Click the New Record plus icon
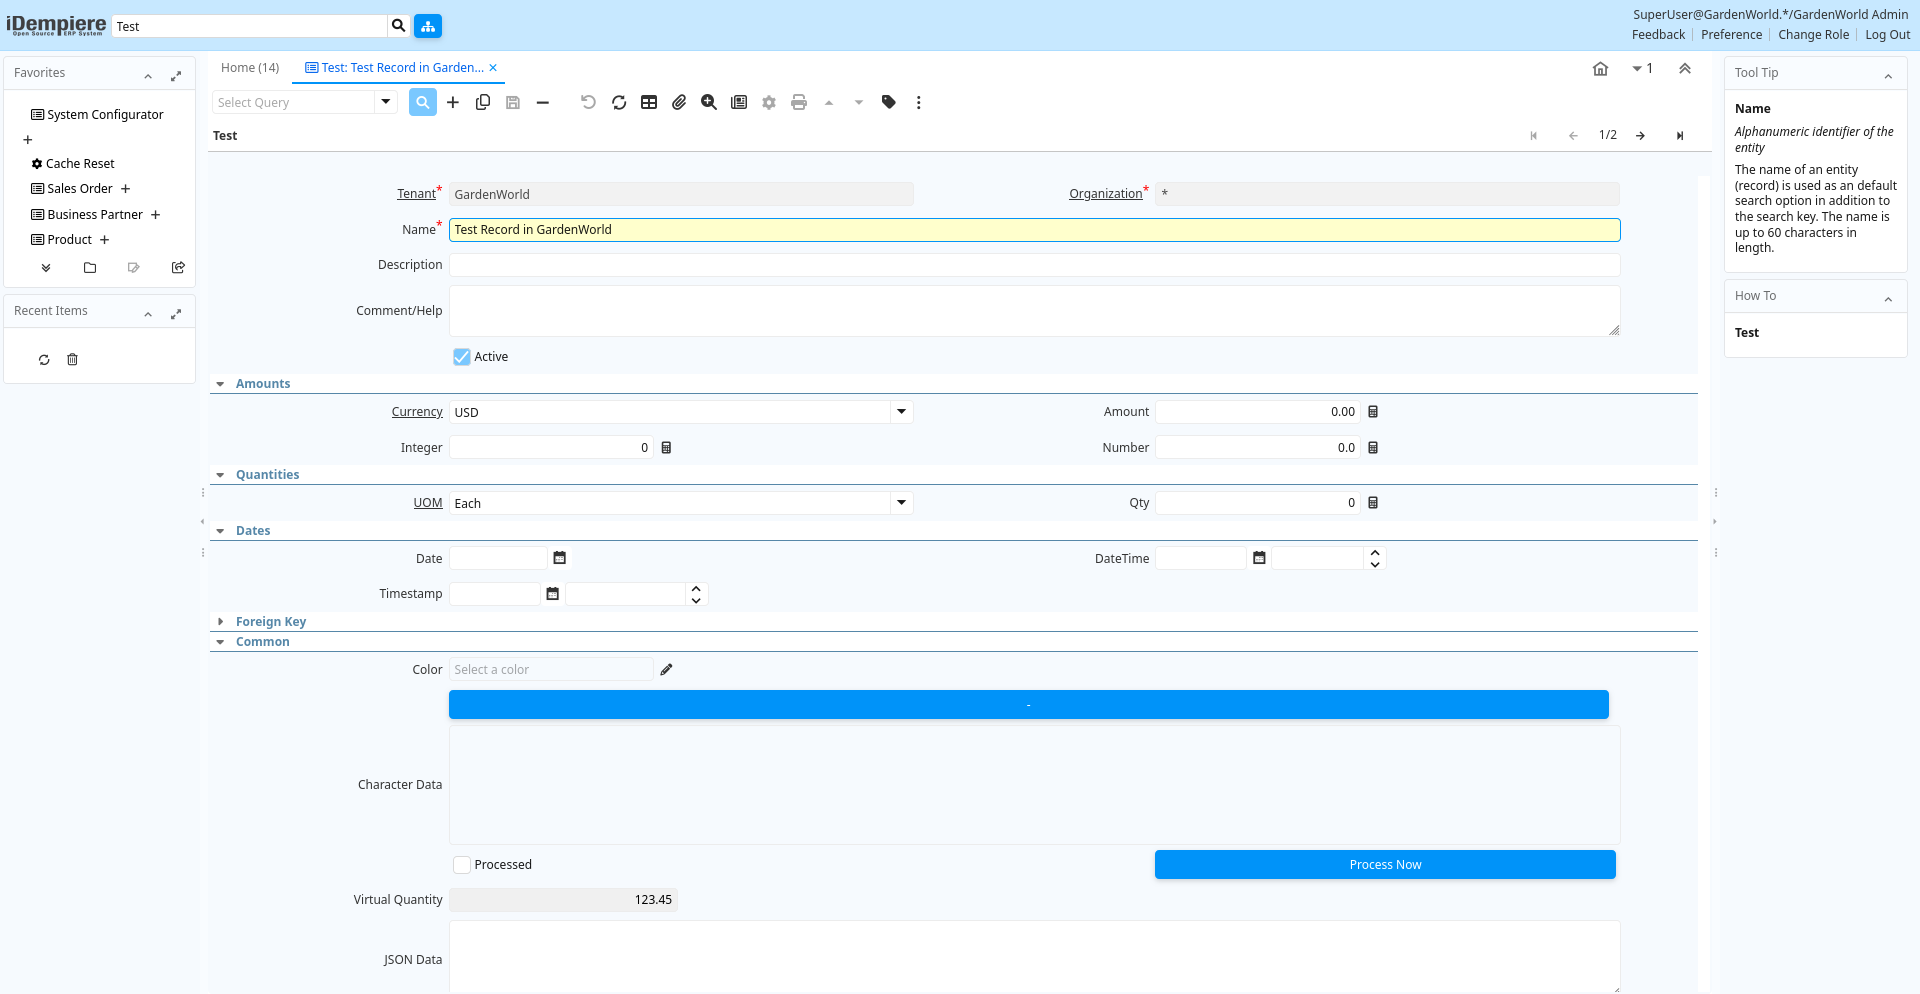 453,102
